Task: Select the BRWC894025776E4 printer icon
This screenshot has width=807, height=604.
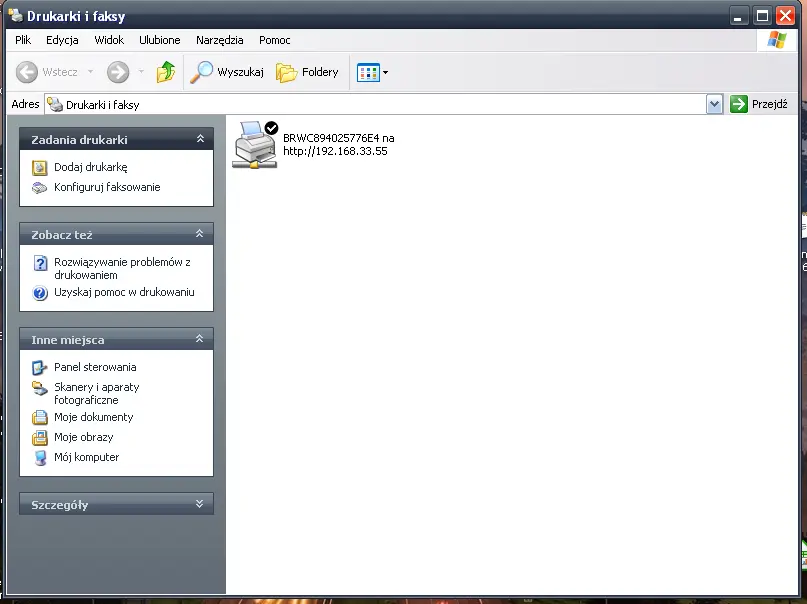Action: tap(255, 145)
